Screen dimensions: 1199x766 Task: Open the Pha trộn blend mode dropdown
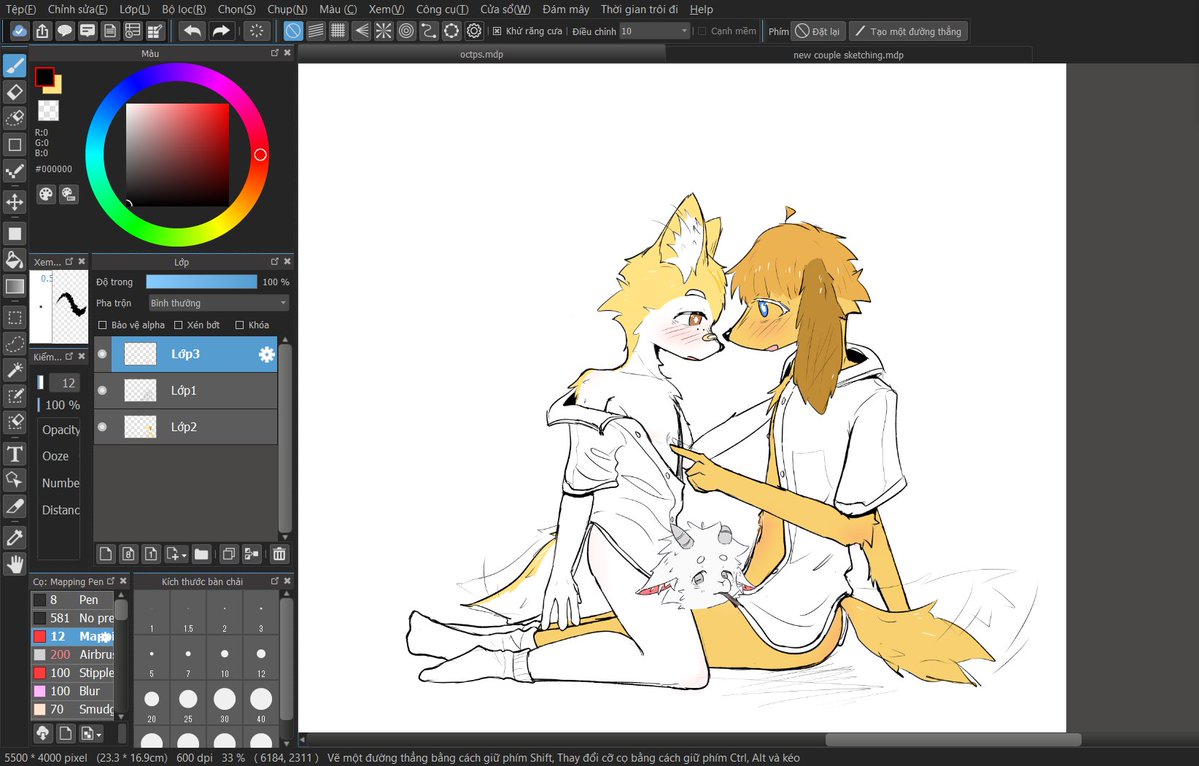coord(219,303)
